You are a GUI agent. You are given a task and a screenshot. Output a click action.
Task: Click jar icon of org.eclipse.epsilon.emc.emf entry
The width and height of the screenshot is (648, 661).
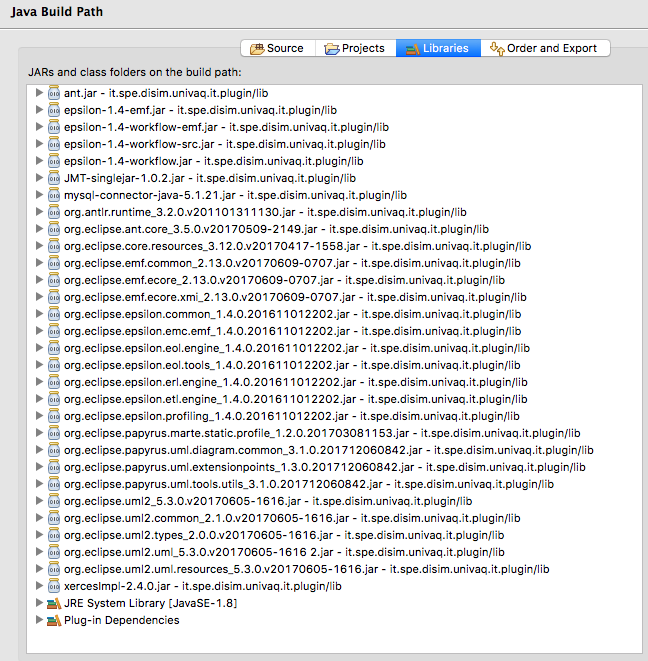(54, 330)
